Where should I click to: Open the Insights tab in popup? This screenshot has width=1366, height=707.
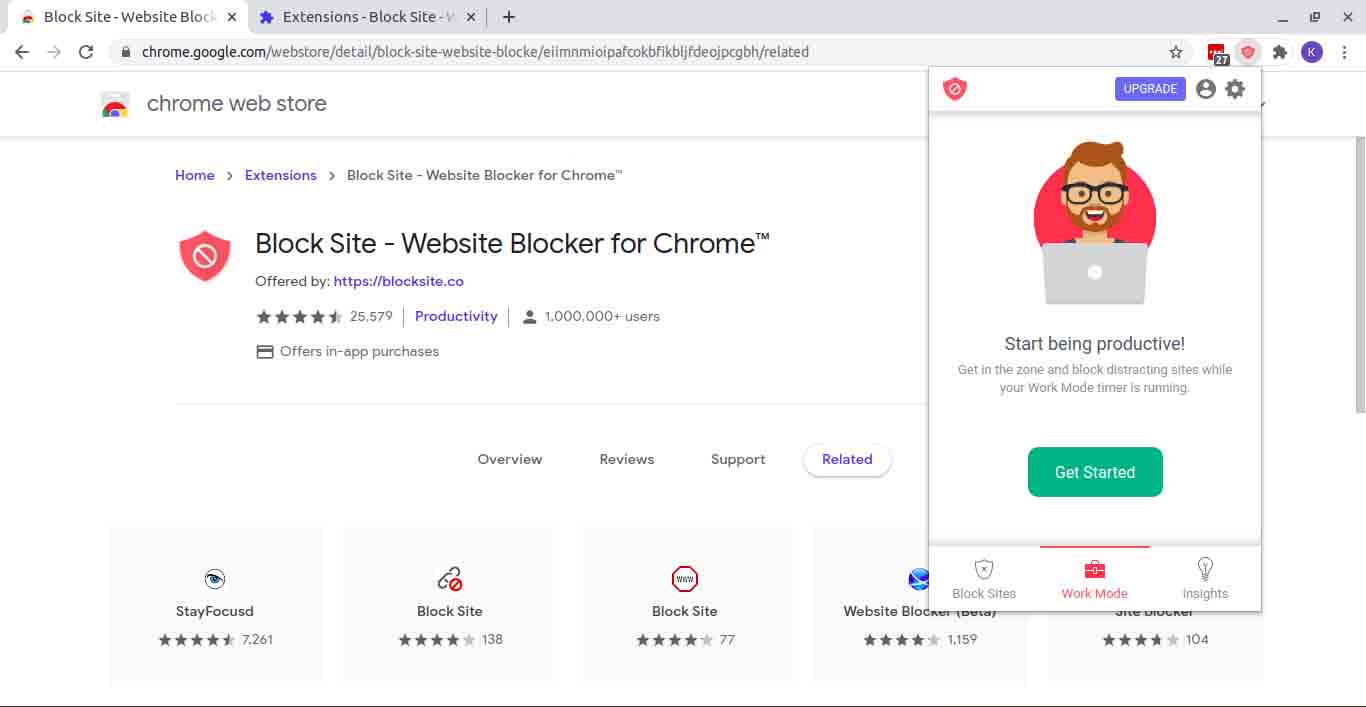tap(1205, 579)
